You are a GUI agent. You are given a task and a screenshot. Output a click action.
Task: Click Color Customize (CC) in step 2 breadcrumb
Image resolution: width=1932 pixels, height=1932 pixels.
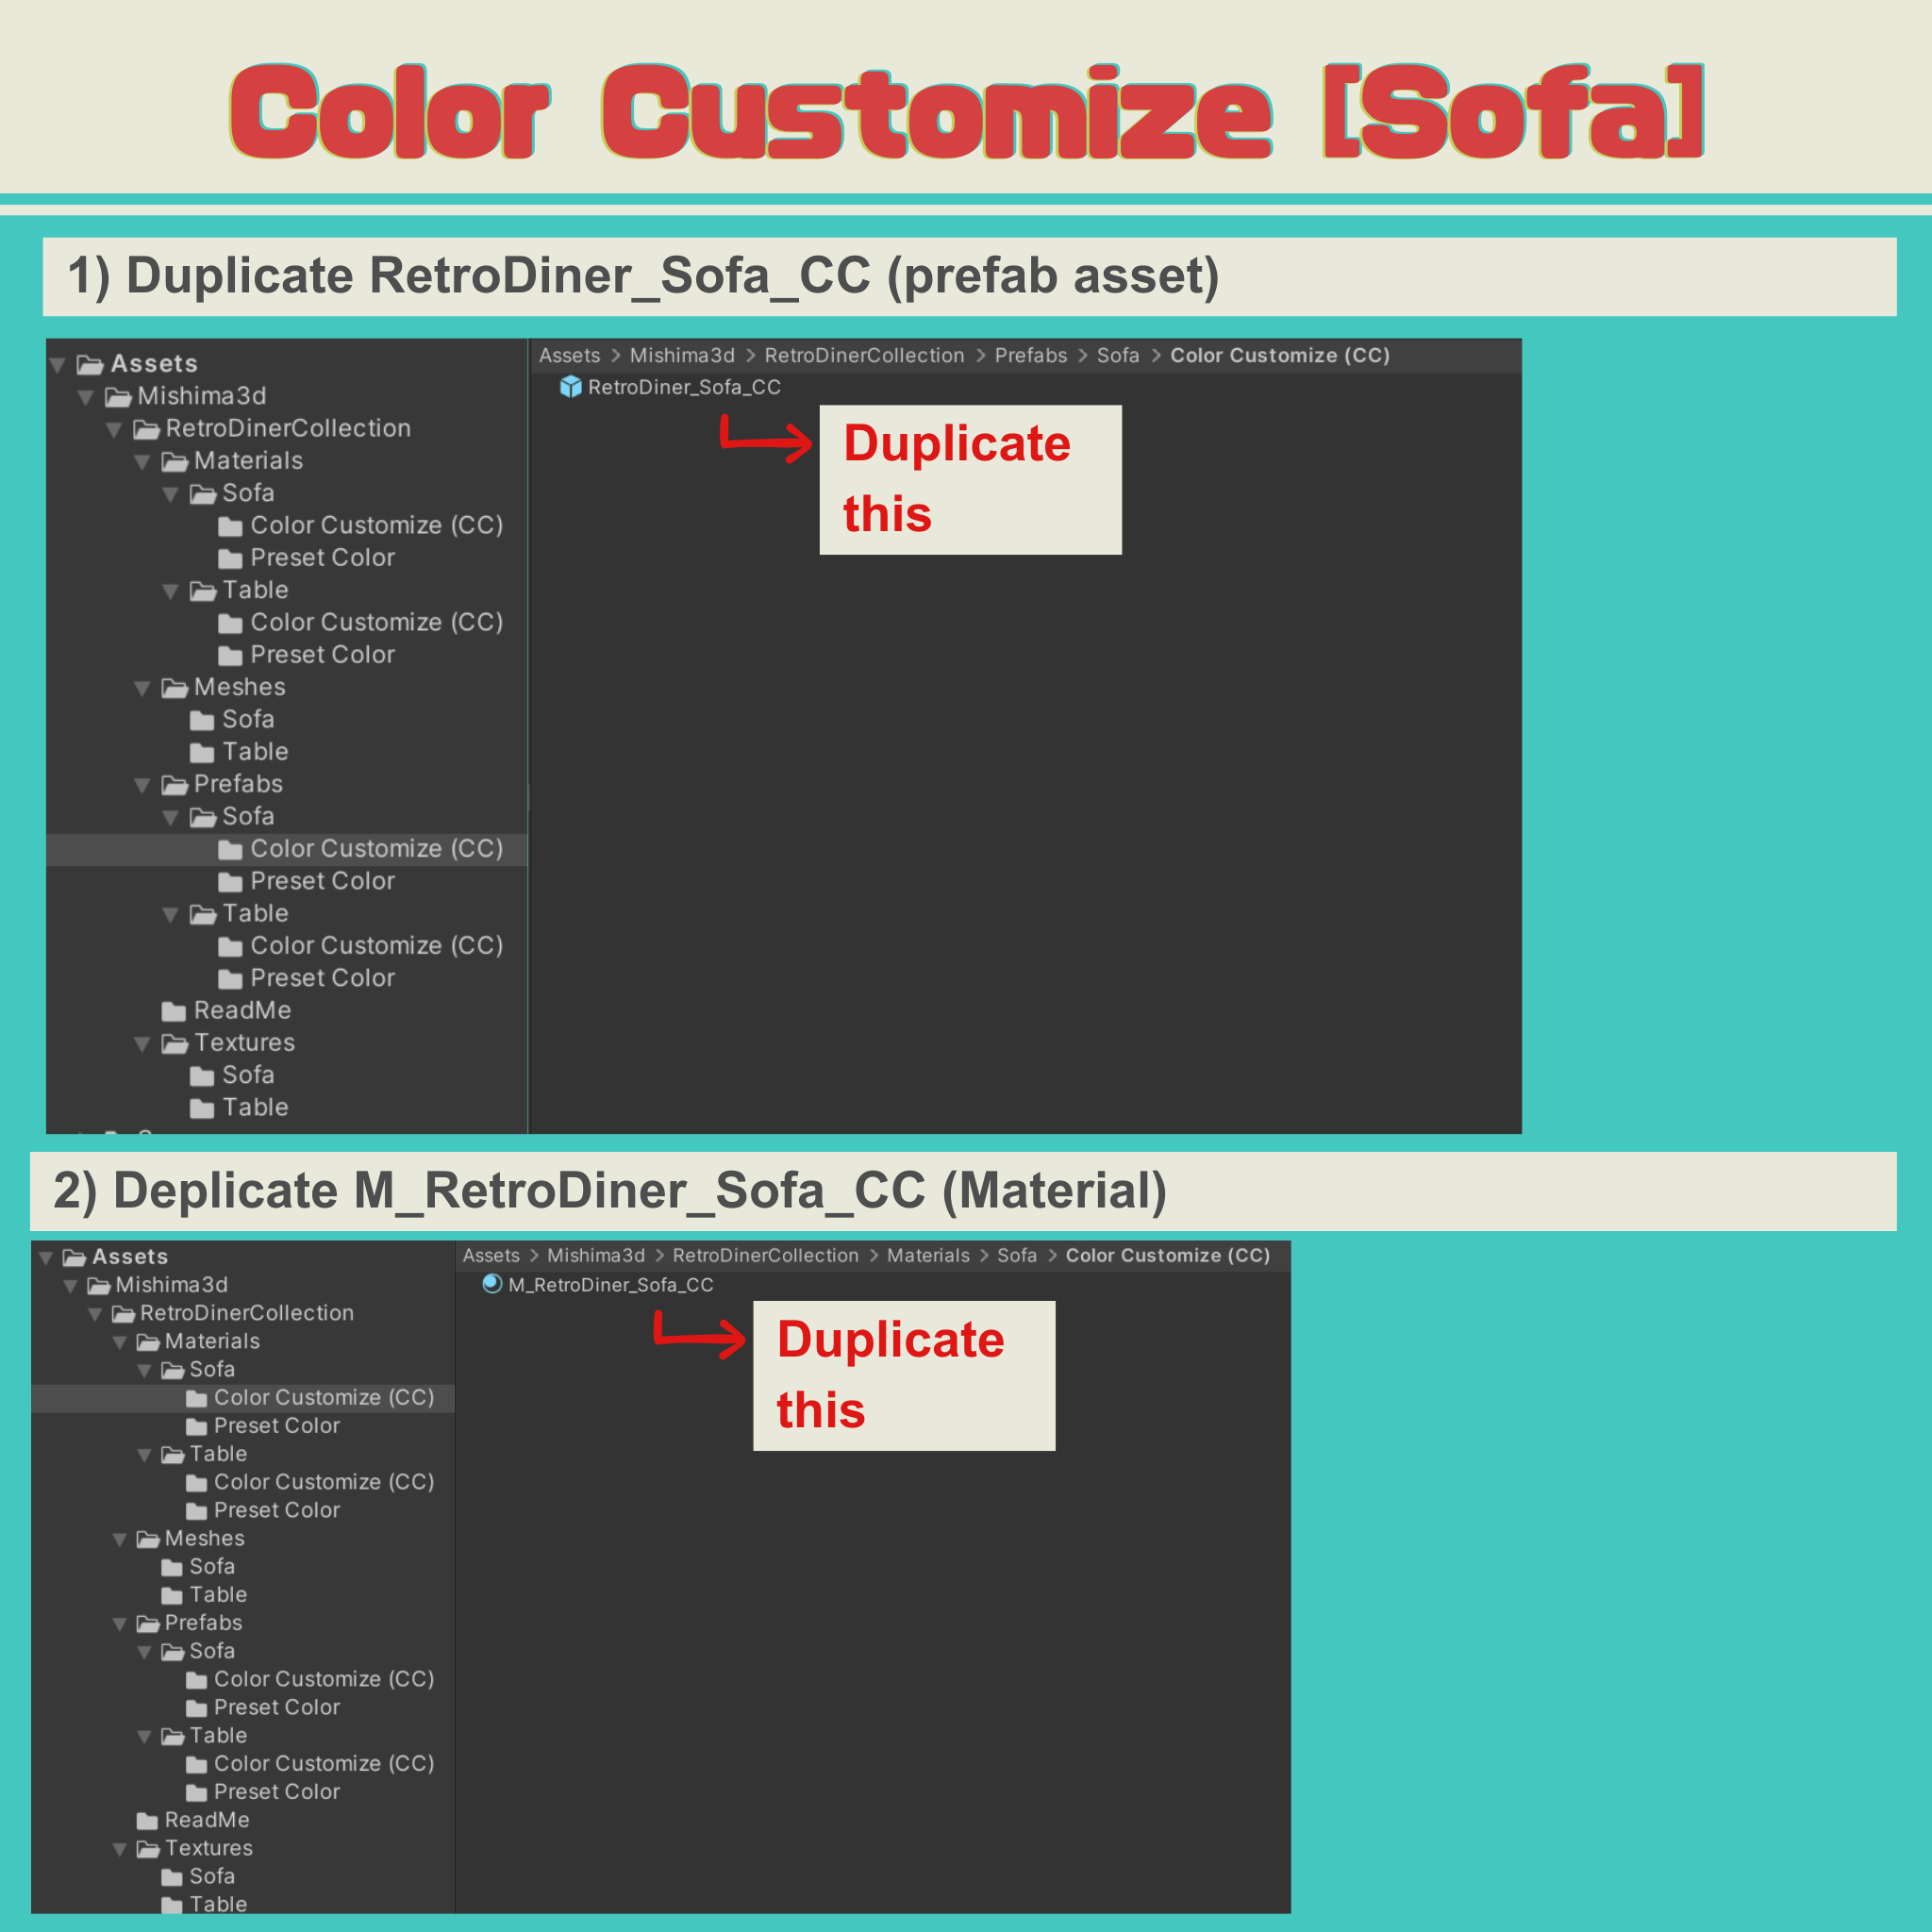[x=1168, y=1256]
